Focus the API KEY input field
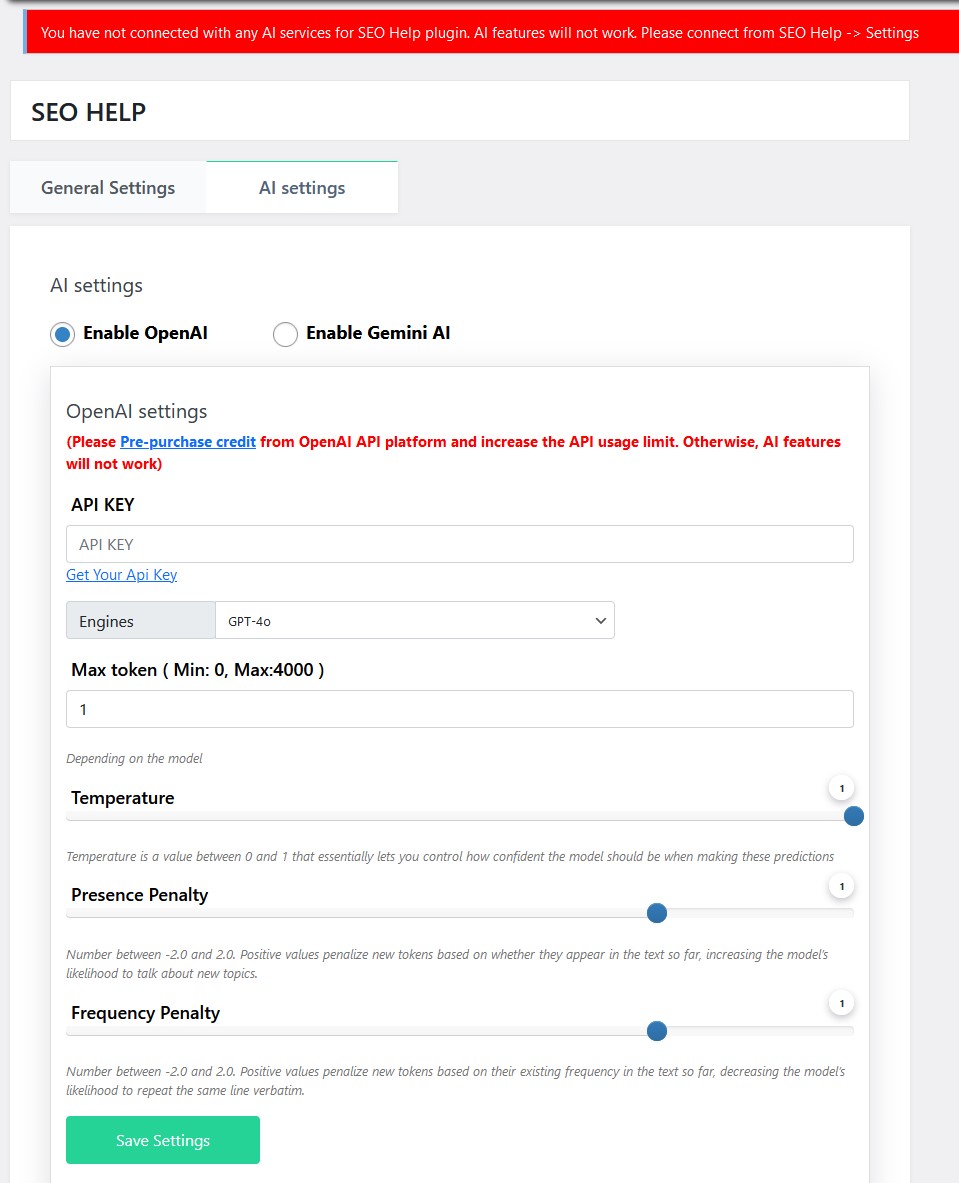The height and width of the screenshot is (1183, 959). pyautogui.click(x=460, y=544)
